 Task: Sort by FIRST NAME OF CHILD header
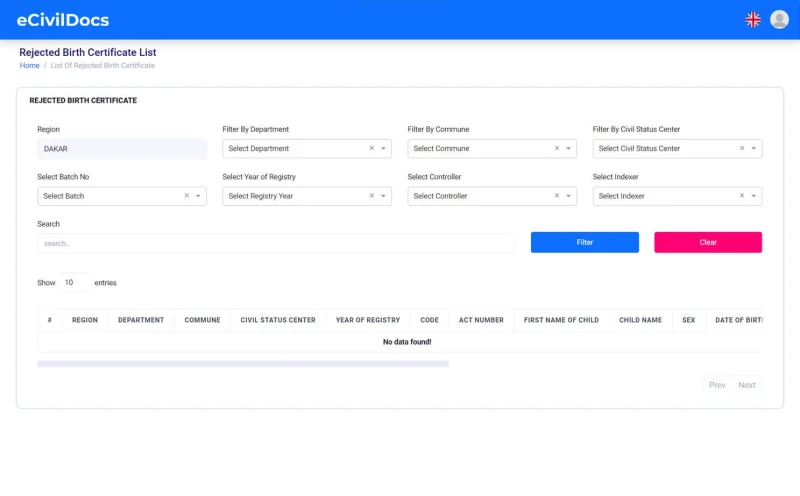tap(561, 320)
